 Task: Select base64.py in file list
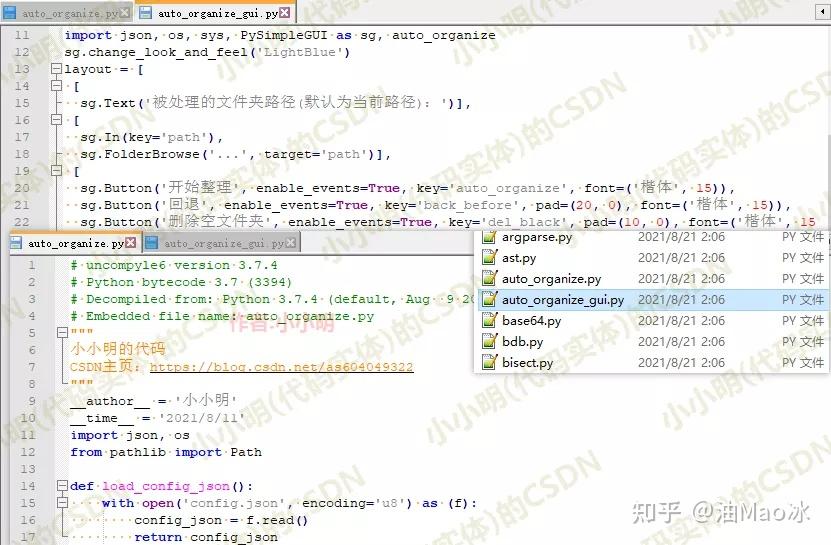(651, 321)
